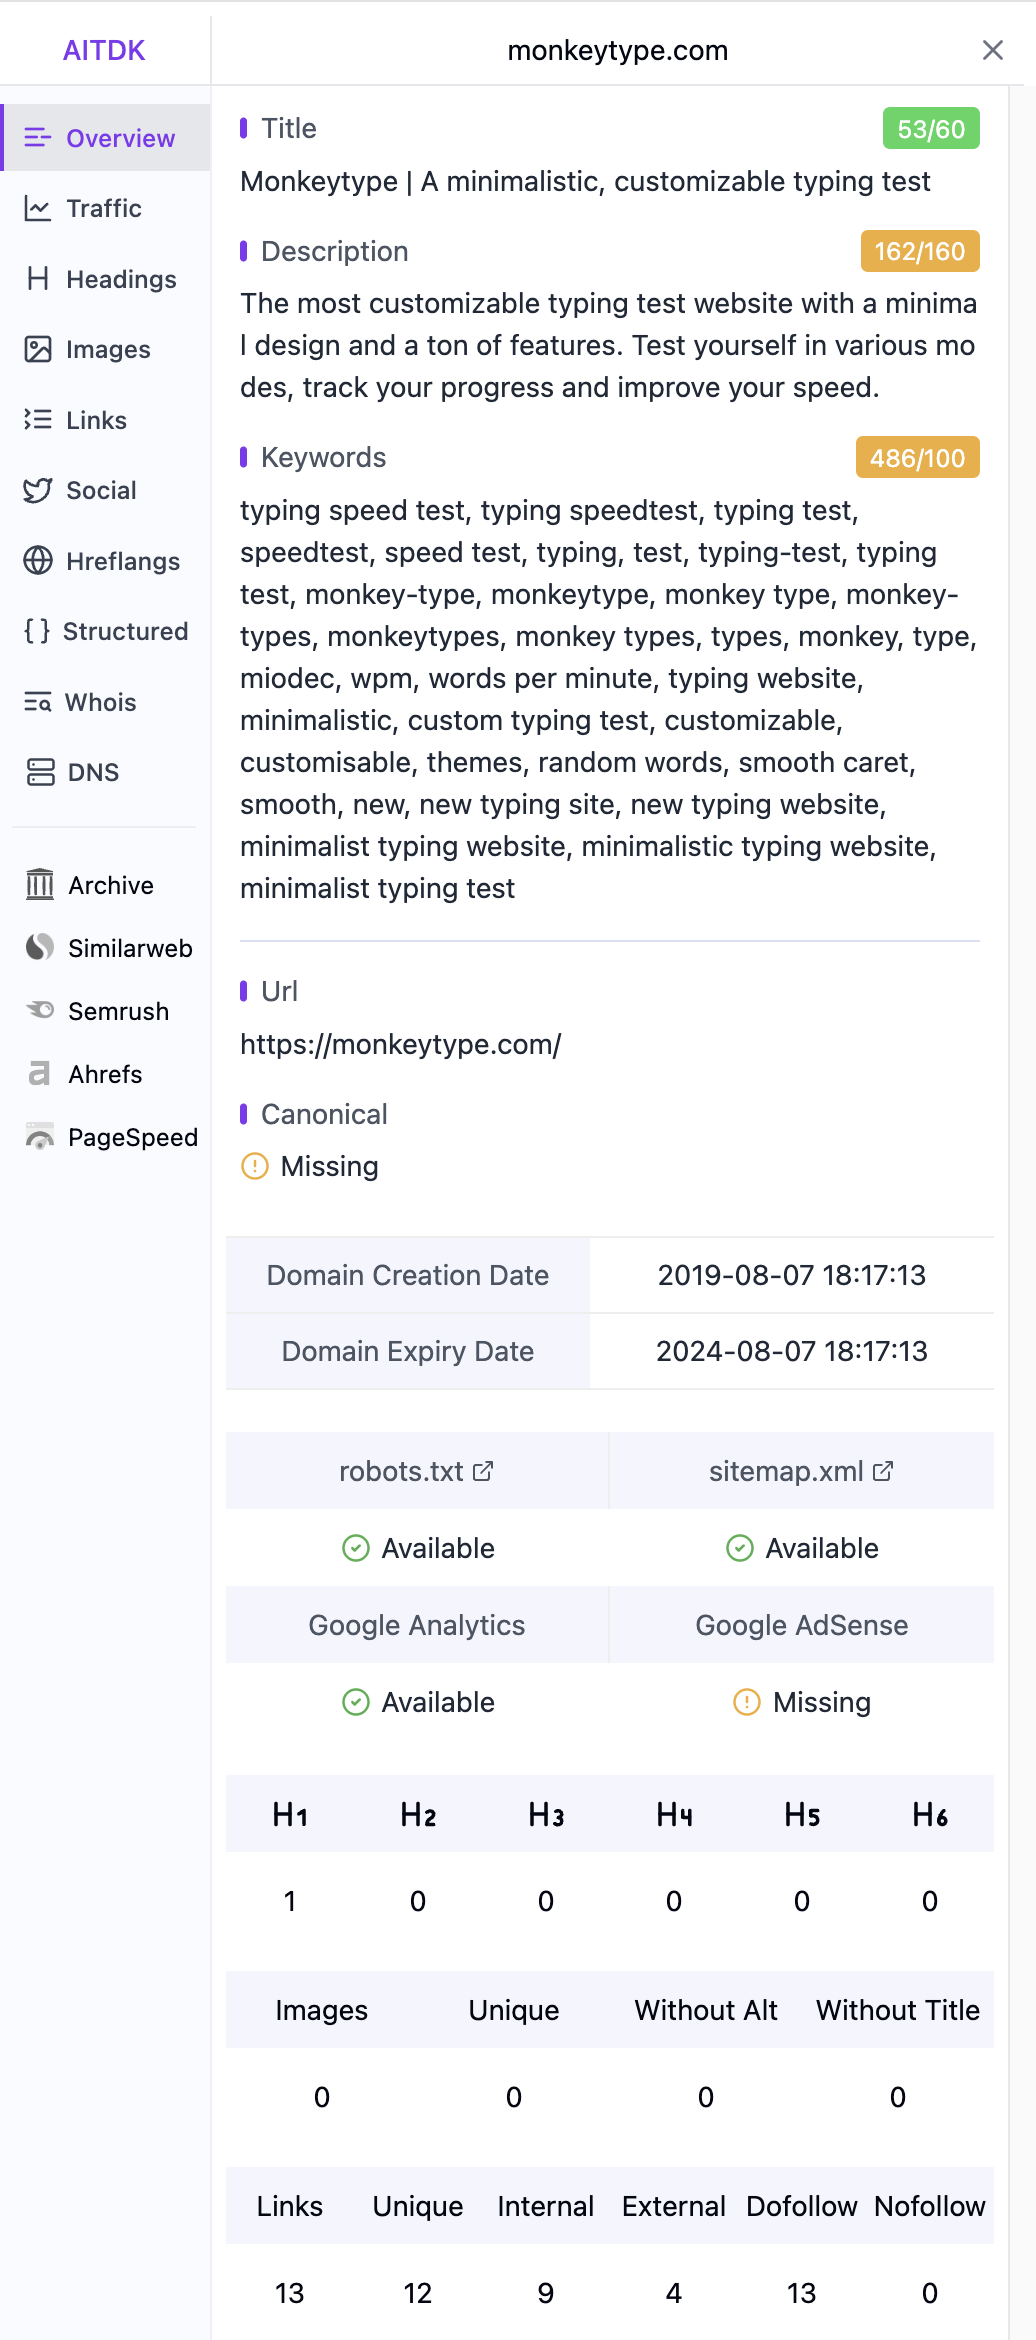Click the Canonical missing warning icon
Image resolution: width=1036 pixels, height=2340 pixels.
click(x=255, y=1166)
